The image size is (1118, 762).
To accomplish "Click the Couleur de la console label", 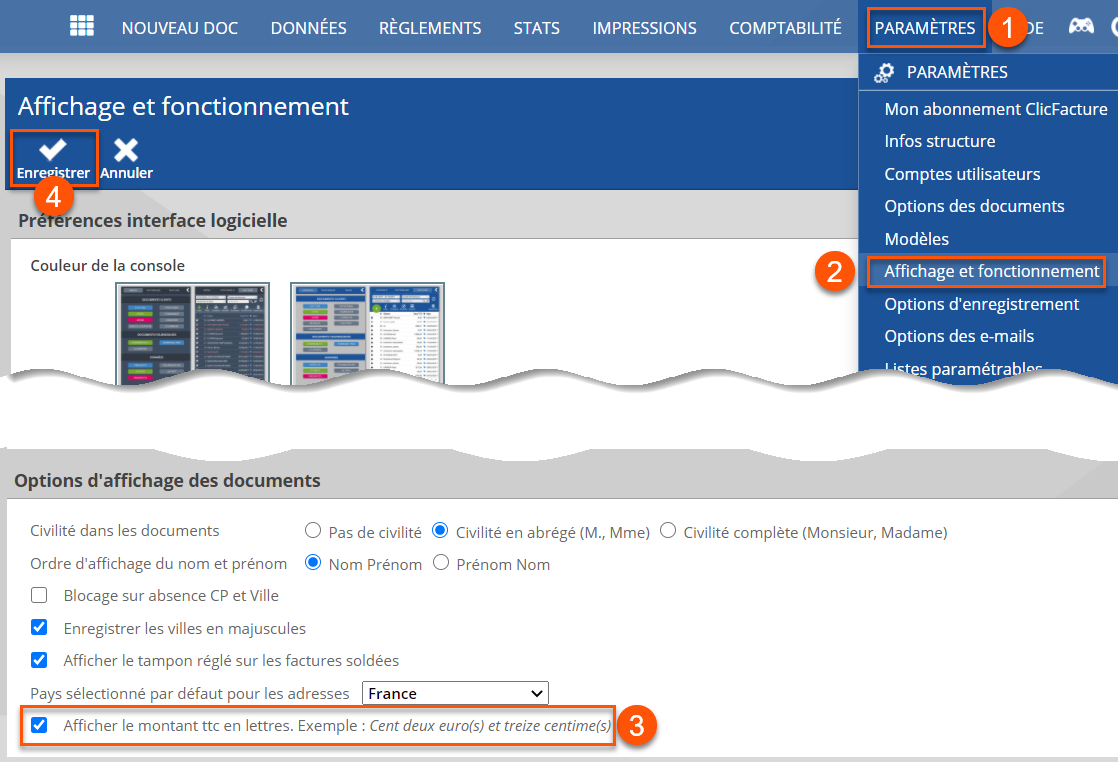I will [108, 266].
